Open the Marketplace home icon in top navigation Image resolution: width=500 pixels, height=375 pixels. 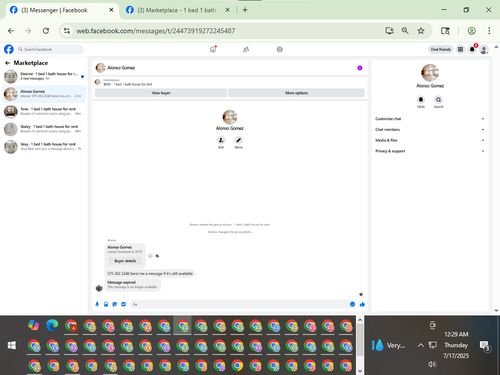(213, 49)
